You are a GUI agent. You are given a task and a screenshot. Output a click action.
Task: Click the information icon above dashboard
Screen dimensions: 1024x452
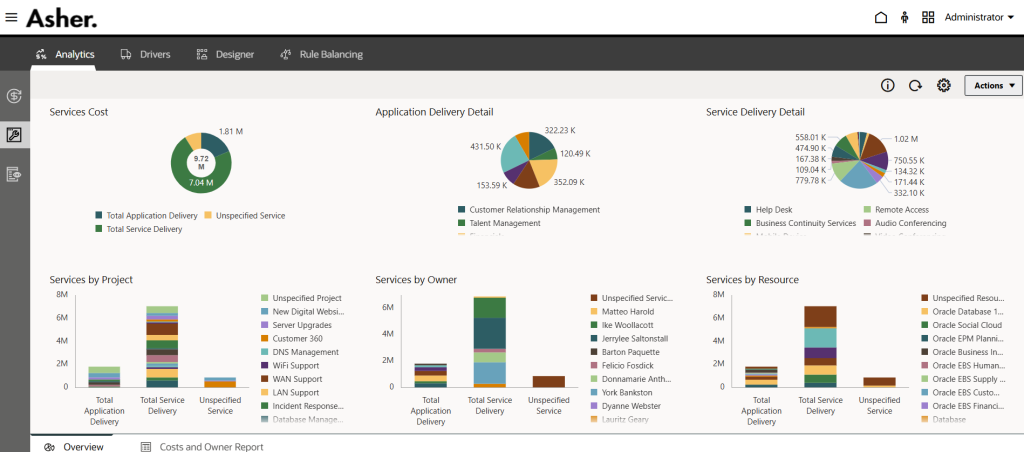[887, 86]
